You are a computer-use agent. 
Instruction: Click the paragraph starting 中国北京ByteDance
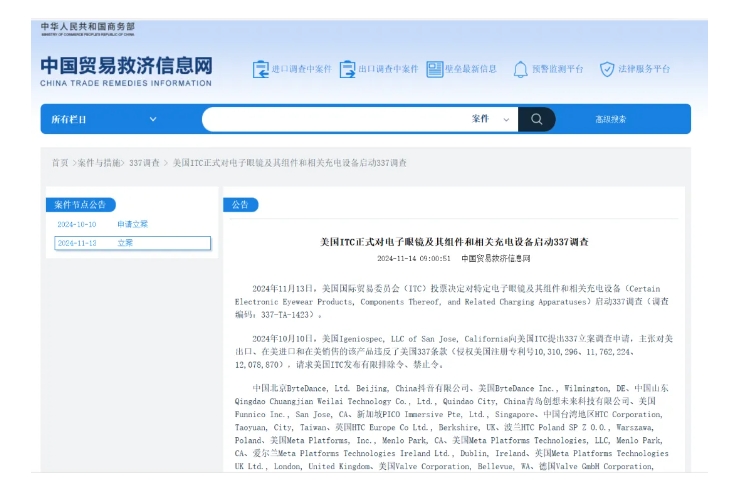tap(451, 427)
